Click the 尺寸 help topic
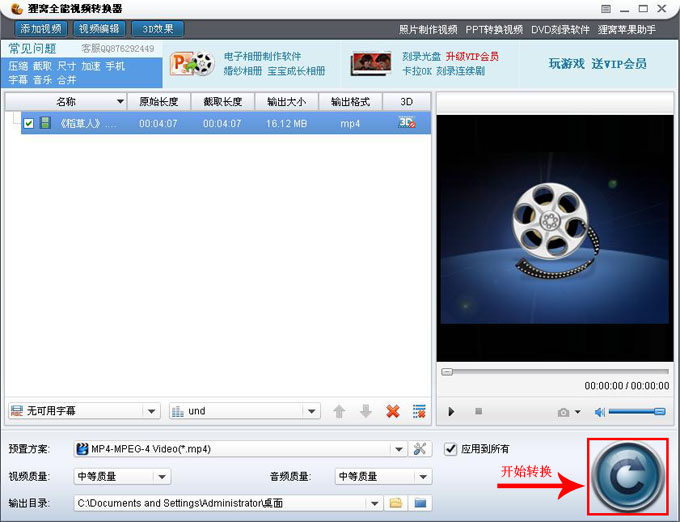The height and width of the screenshot is (522, 680). tap(66, 66)
